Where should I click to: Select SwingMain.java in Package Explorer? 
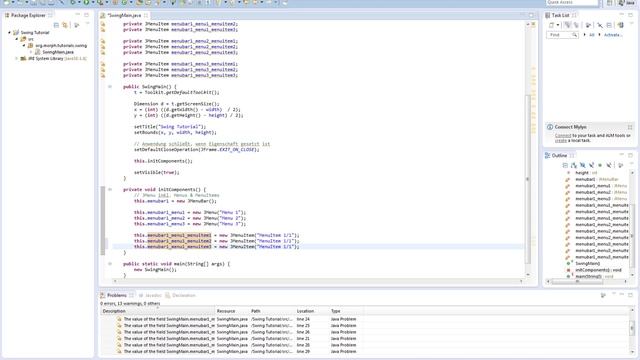58,52
